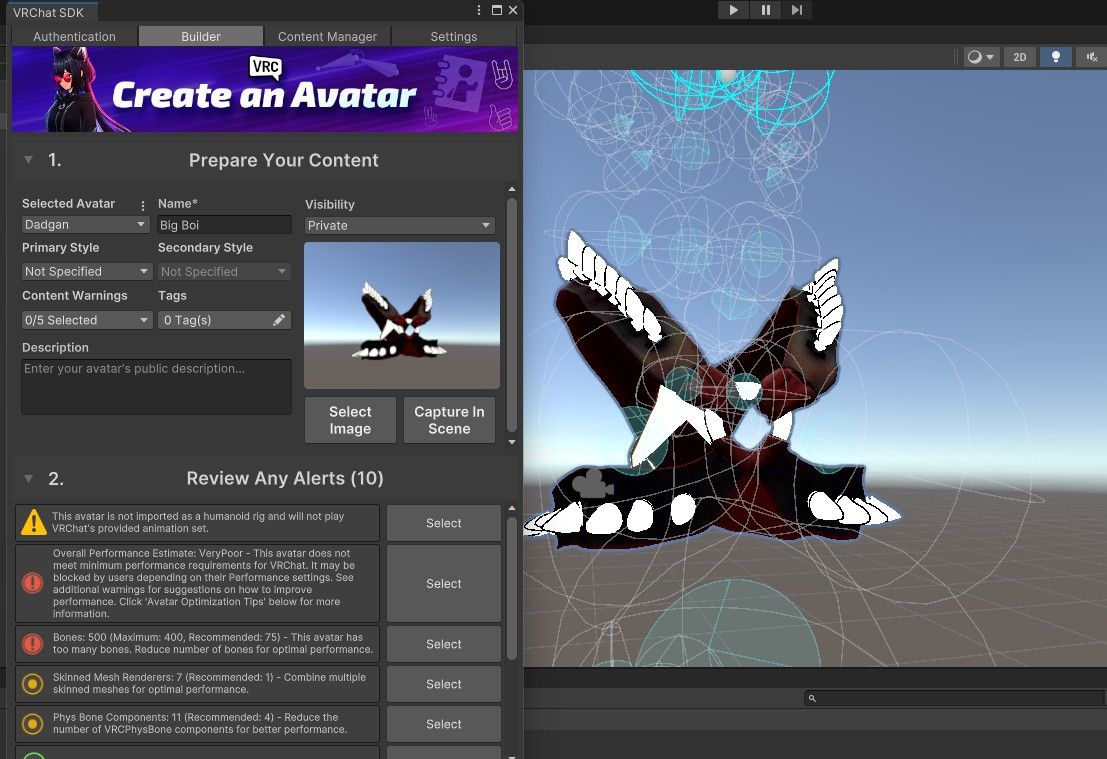1107x759 pixels.
Task: Click the Capture In Scene button
Action: coord(449,420)
